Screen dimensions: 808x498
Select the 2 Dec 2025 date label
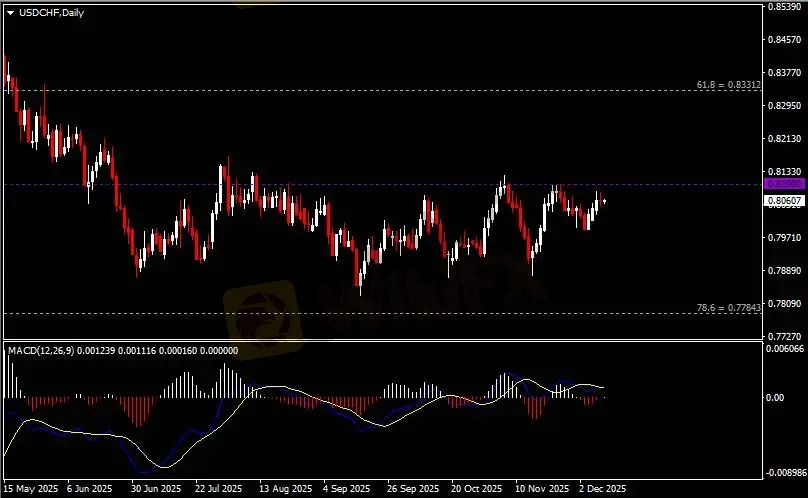click(x=601, y=490)
